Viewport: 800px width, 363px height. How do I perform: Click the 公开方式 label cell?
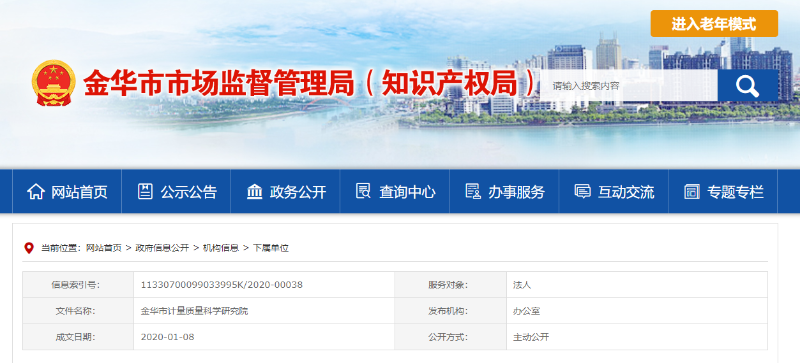pyautogui.click(x=451, y=337)
